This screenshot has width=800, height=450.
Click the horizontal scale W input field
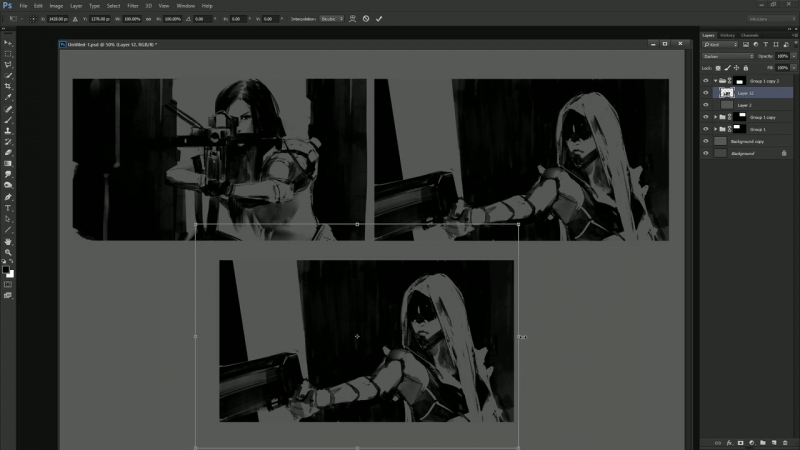click(131, 18)
